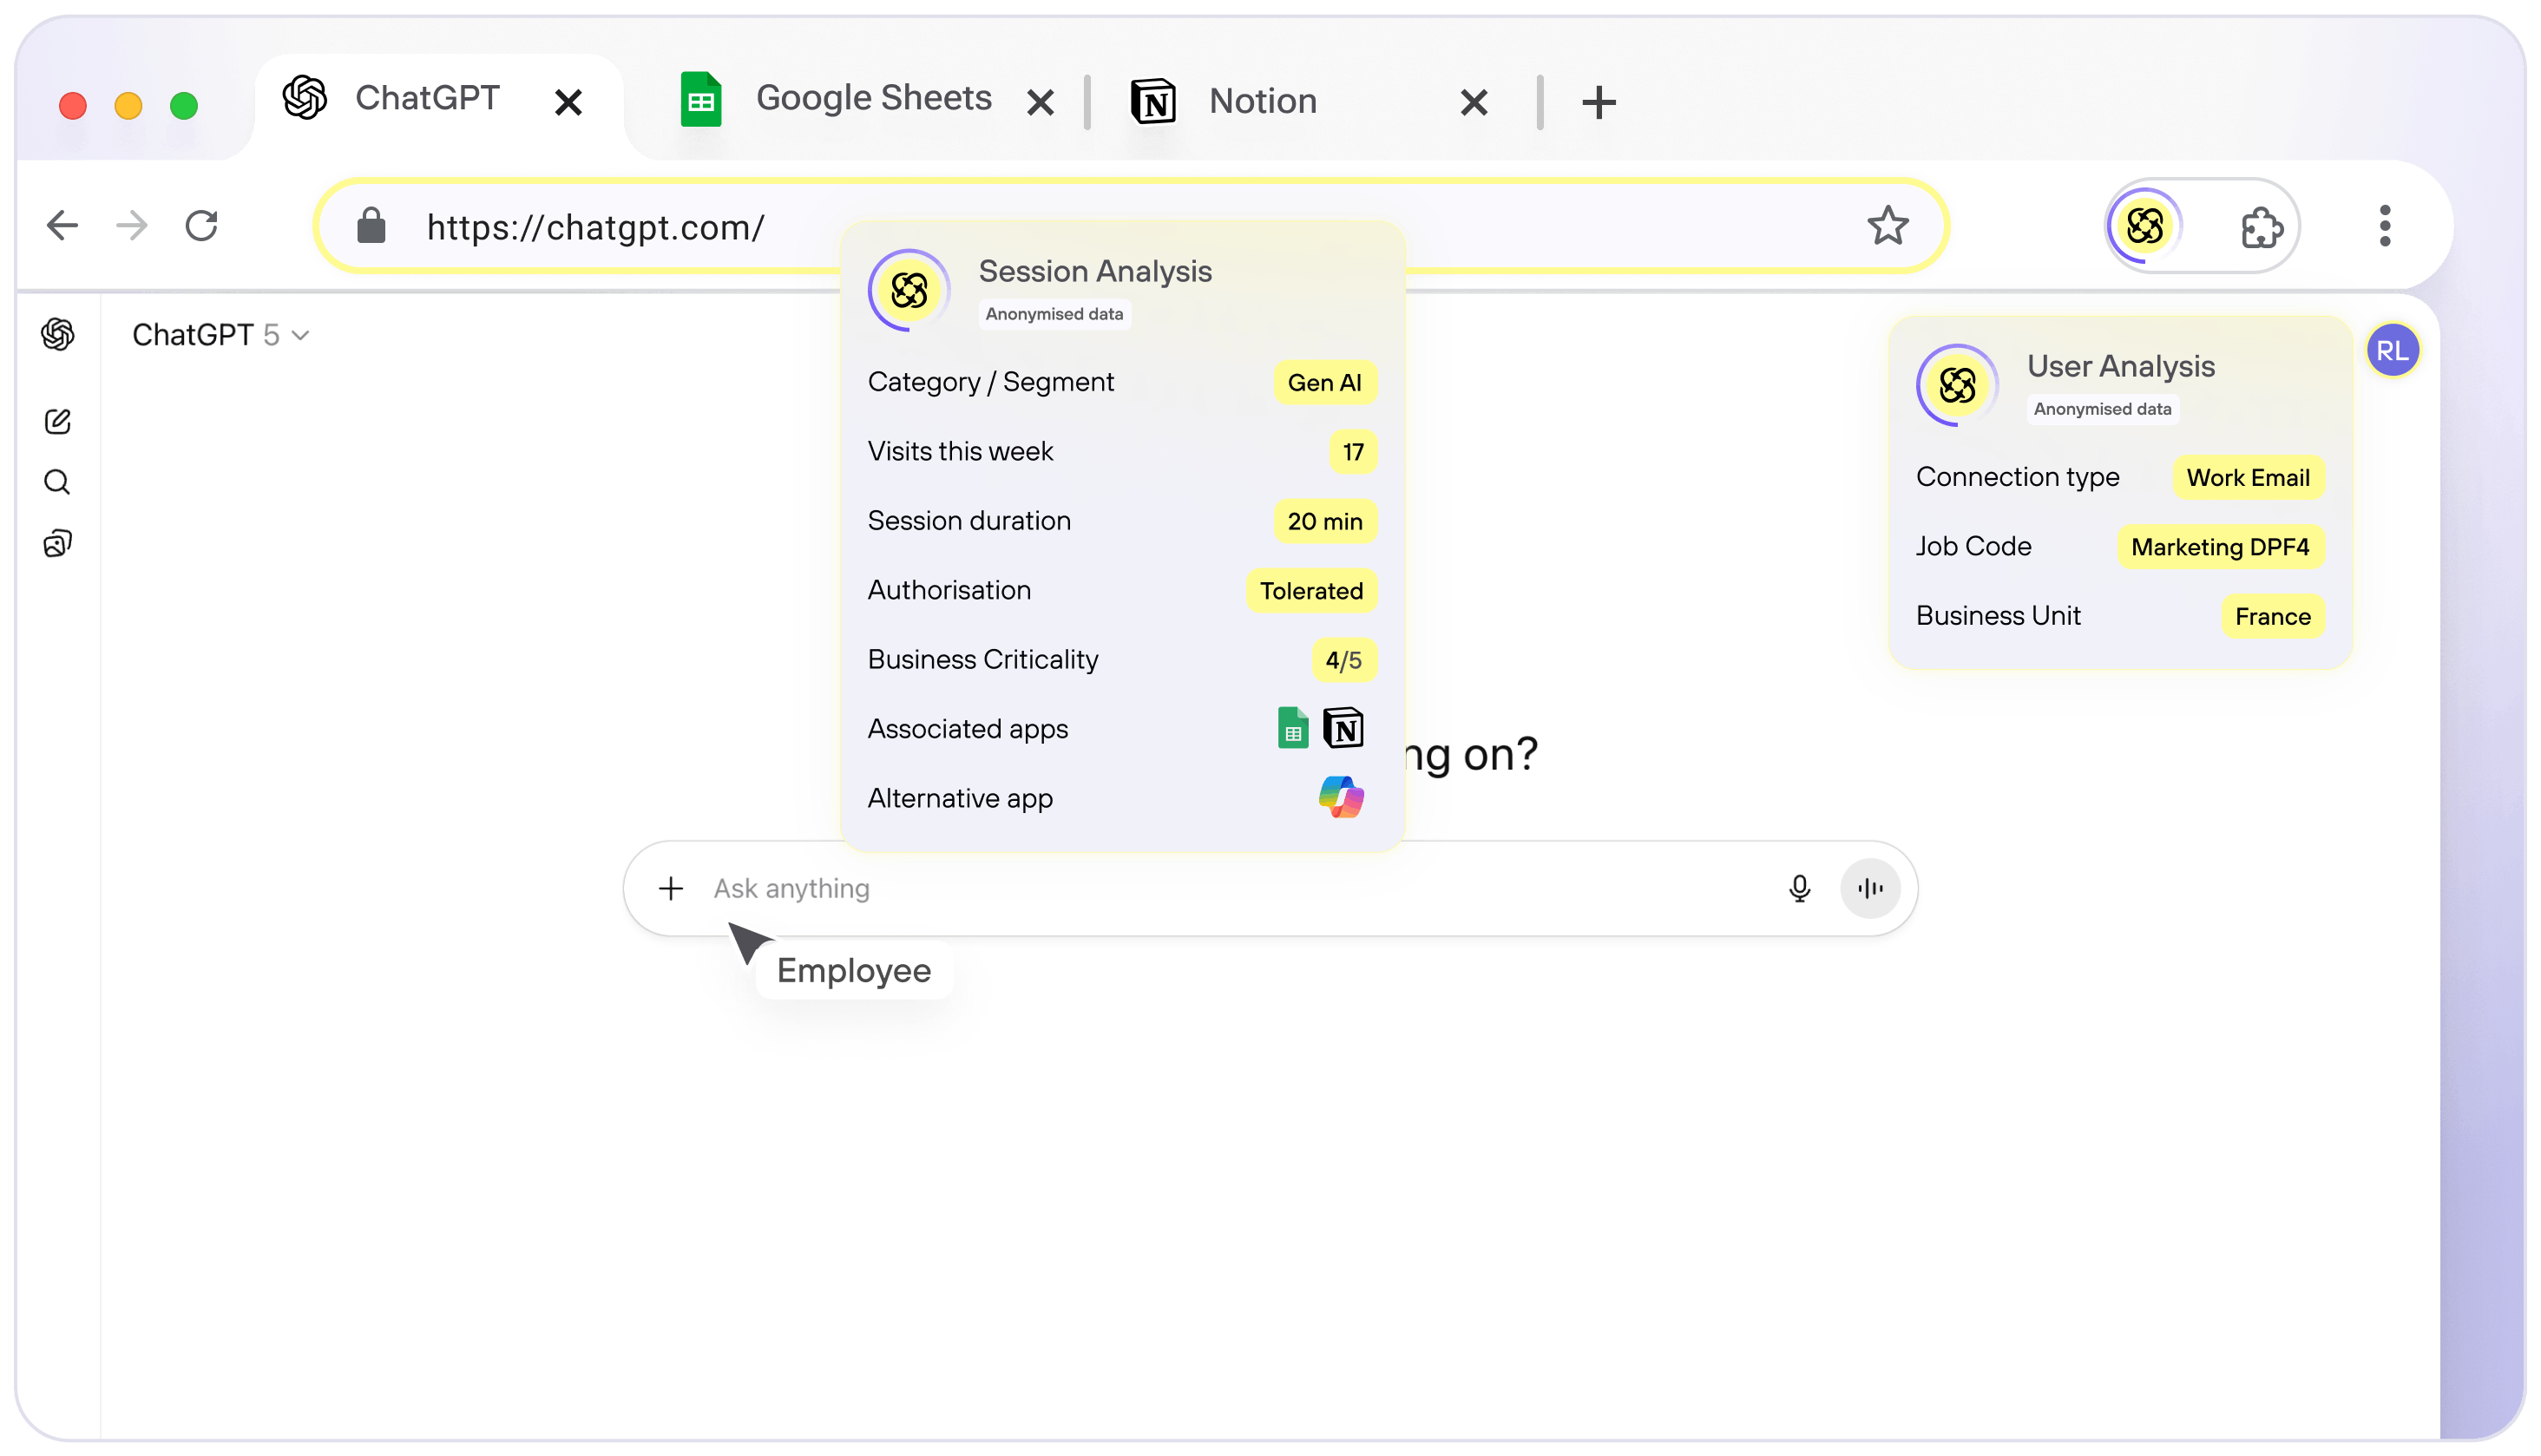The image size is (2541, 1456).
Task: Open a new browser tab
Action: pos(1598,102)
